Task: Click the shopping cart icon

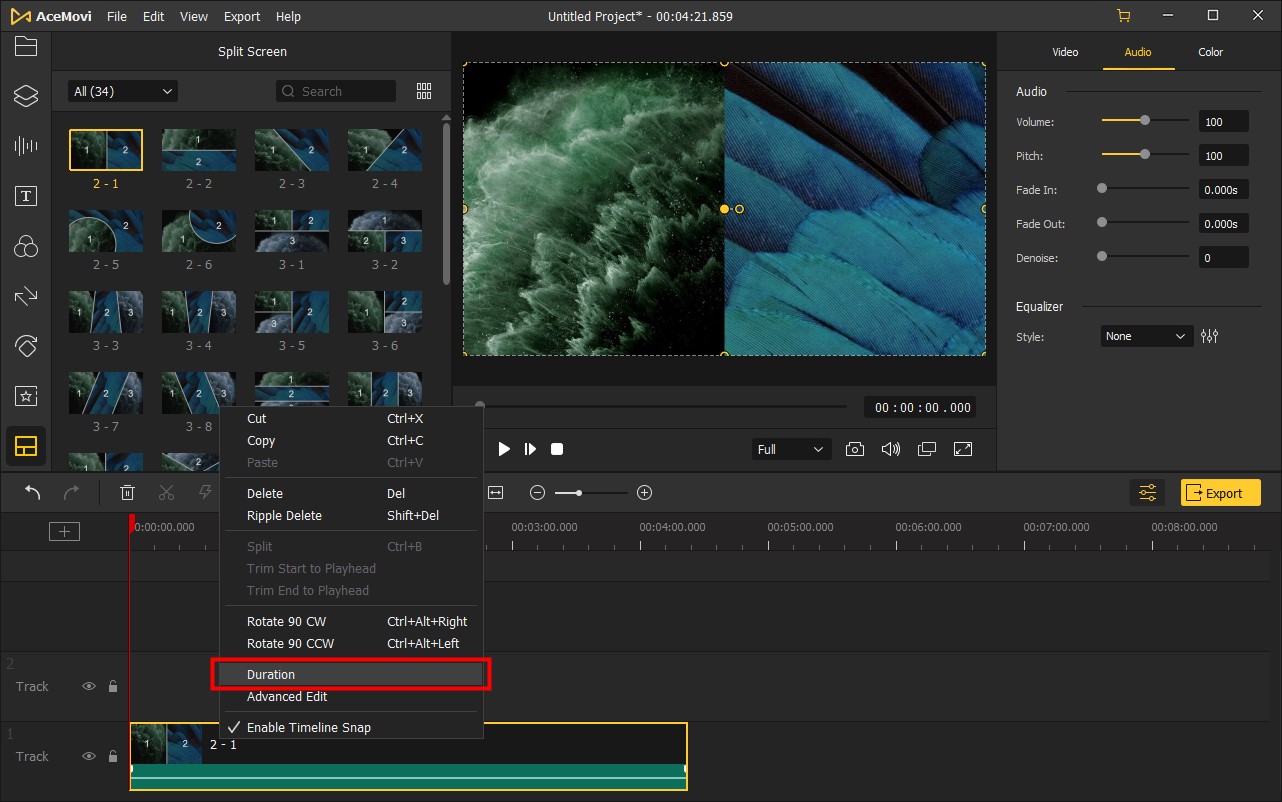Action: pyautogui.click(x=1124, y=16)
